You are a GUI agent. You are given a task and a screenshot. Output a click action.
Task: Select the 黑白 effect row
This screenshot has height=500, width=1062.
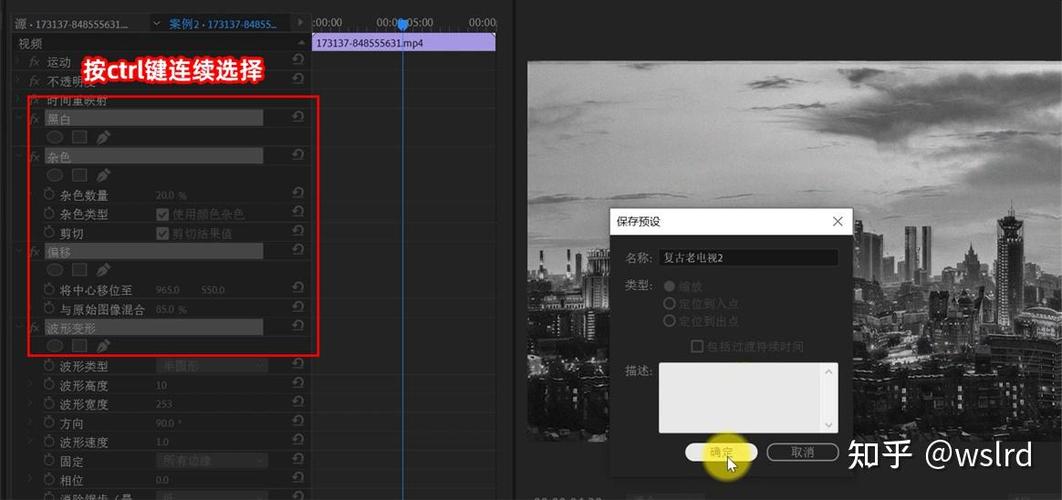tap(154, 119)
